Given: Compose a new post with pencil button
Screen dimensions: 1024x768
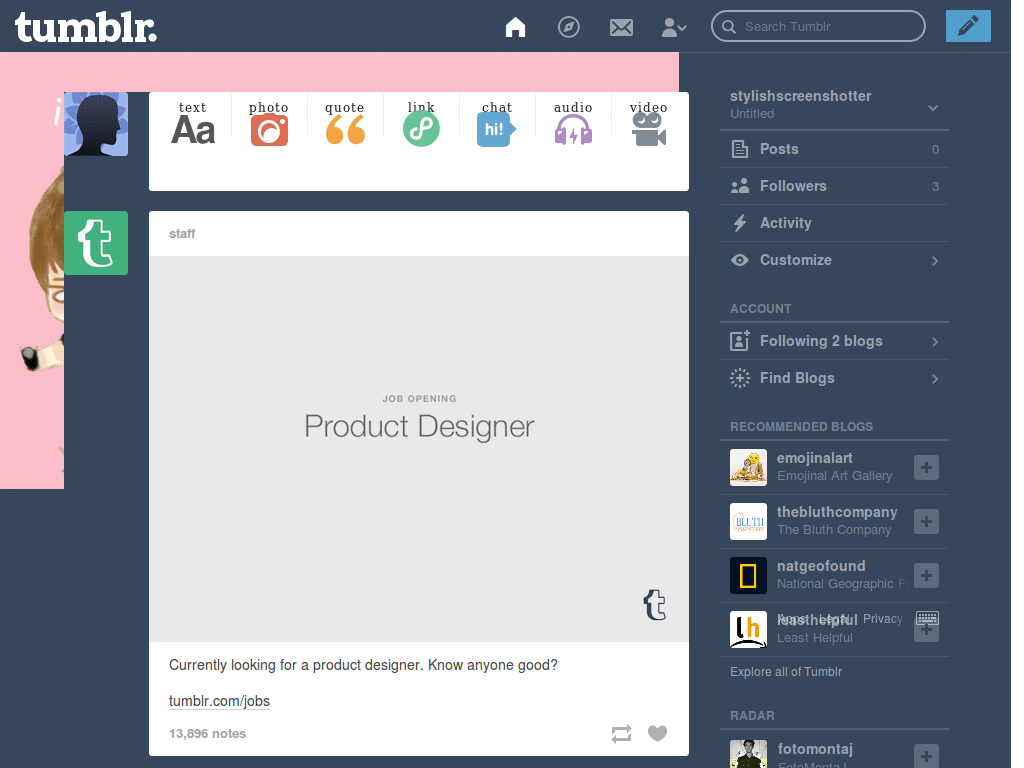Looking at the screenshot, I should pos(968,26).
